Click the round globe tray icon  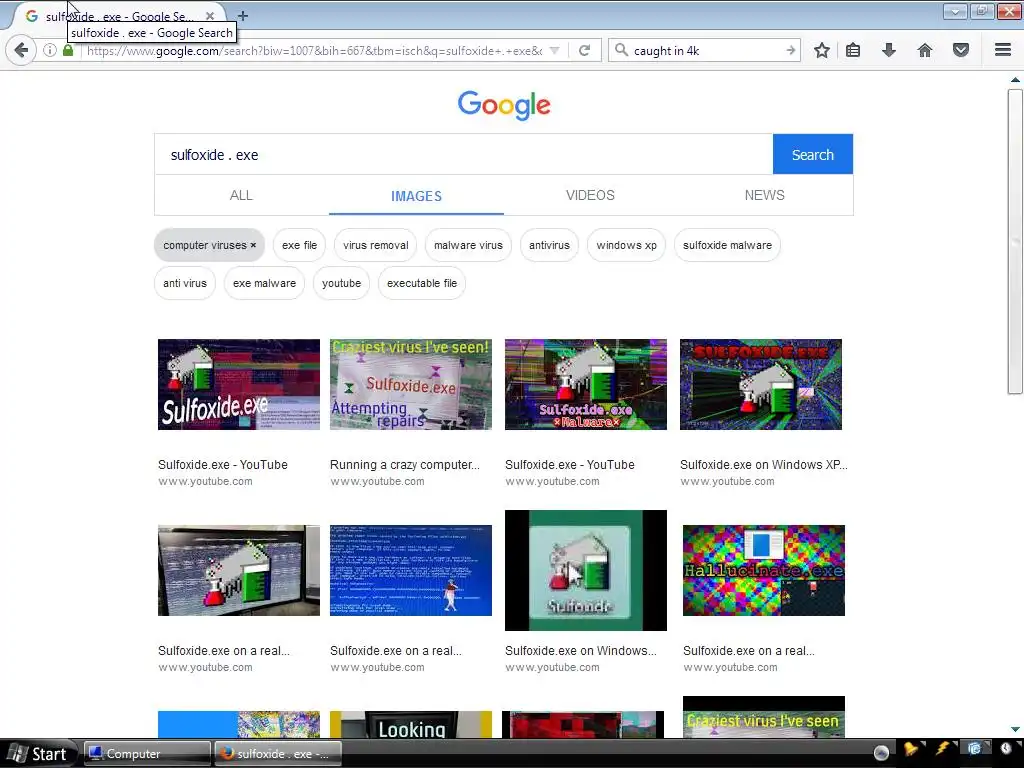(x=881, y=753)
